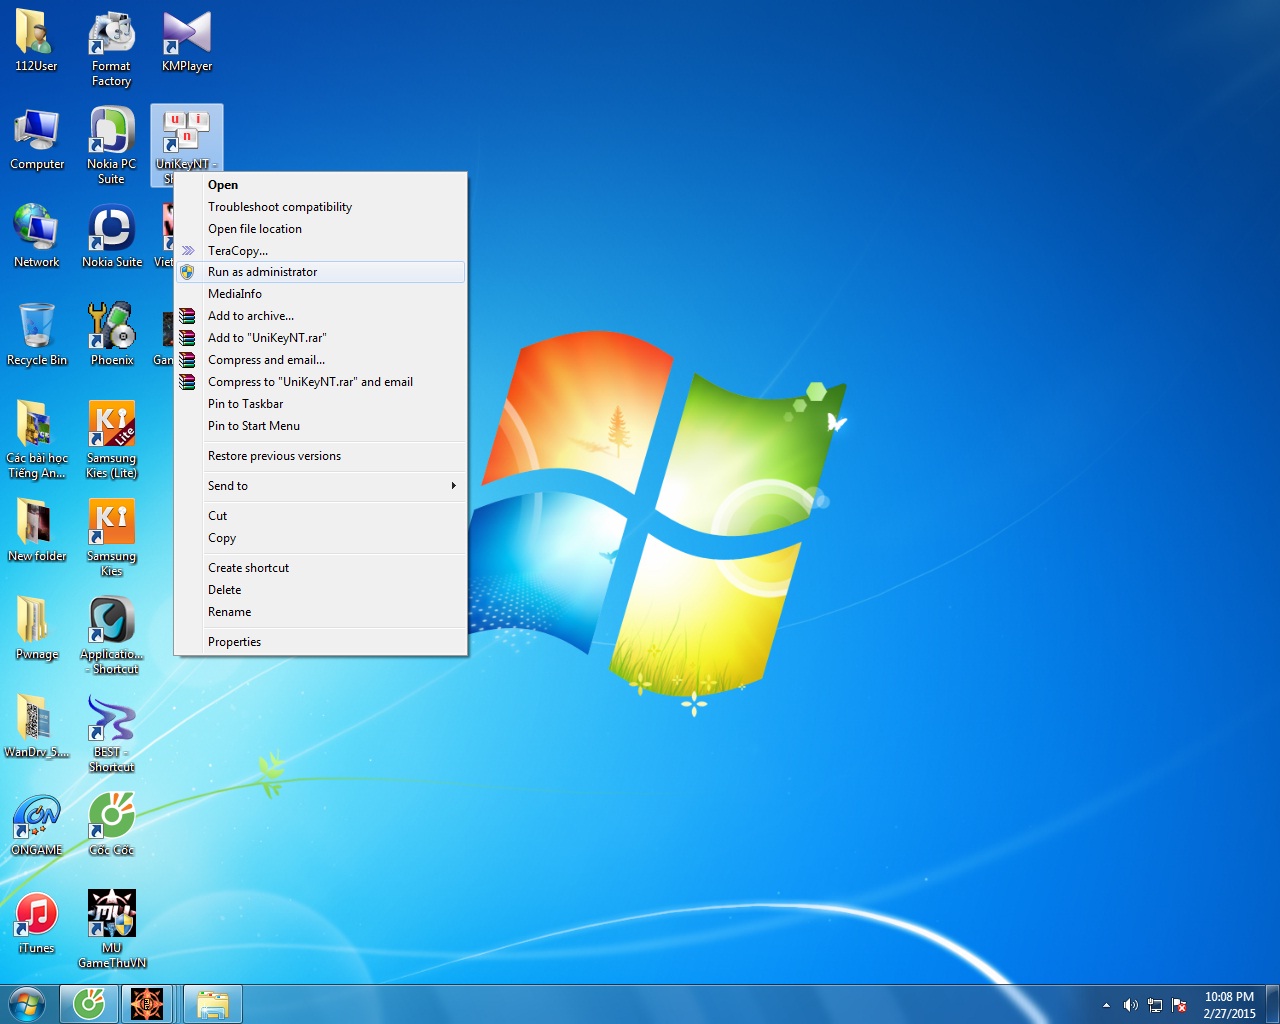This screenshot has height=1024, width=1280.
Task: Show hidden system tray icons
Action: [1106, 1005]
